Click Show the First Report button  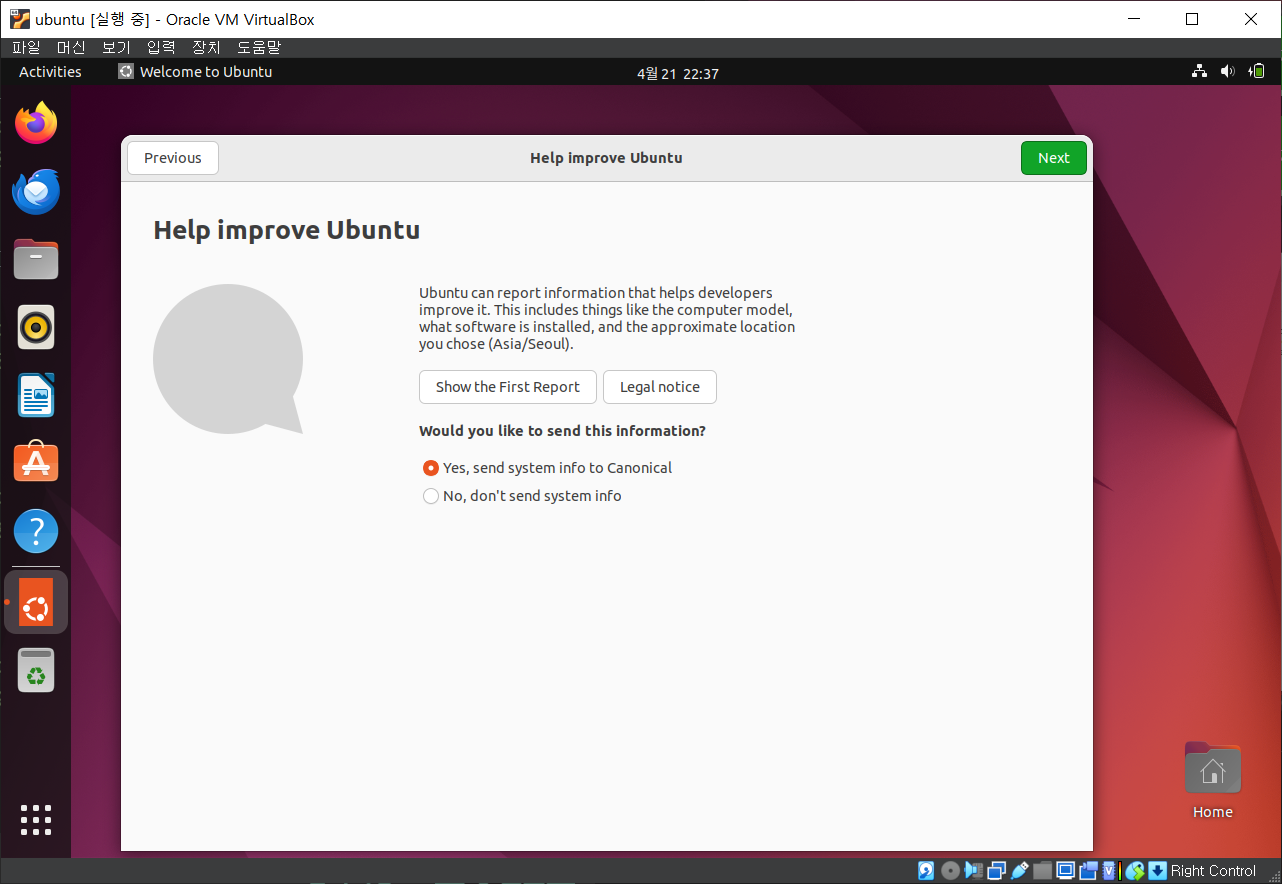[508, 387]
